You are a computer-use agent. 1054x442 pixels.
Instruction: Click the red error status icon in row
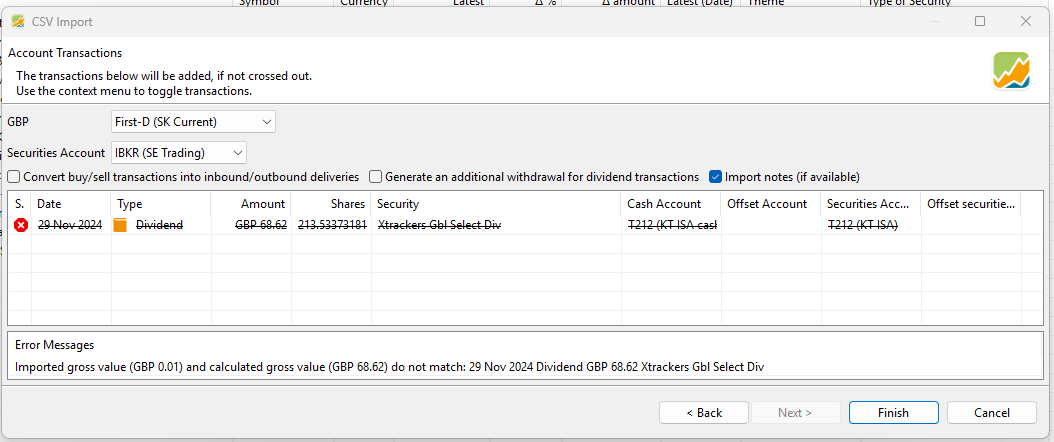pyautogui.click(x=20, y=225)
